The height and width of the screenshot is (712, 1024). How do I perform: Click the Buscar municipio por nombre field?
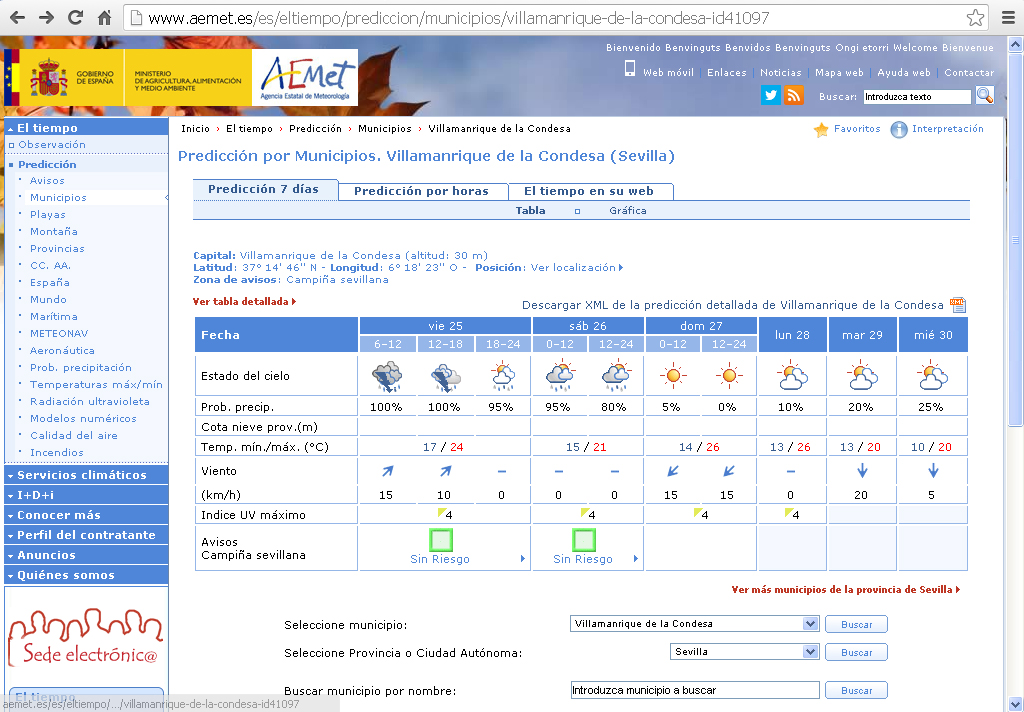click(x=693, y=690)
